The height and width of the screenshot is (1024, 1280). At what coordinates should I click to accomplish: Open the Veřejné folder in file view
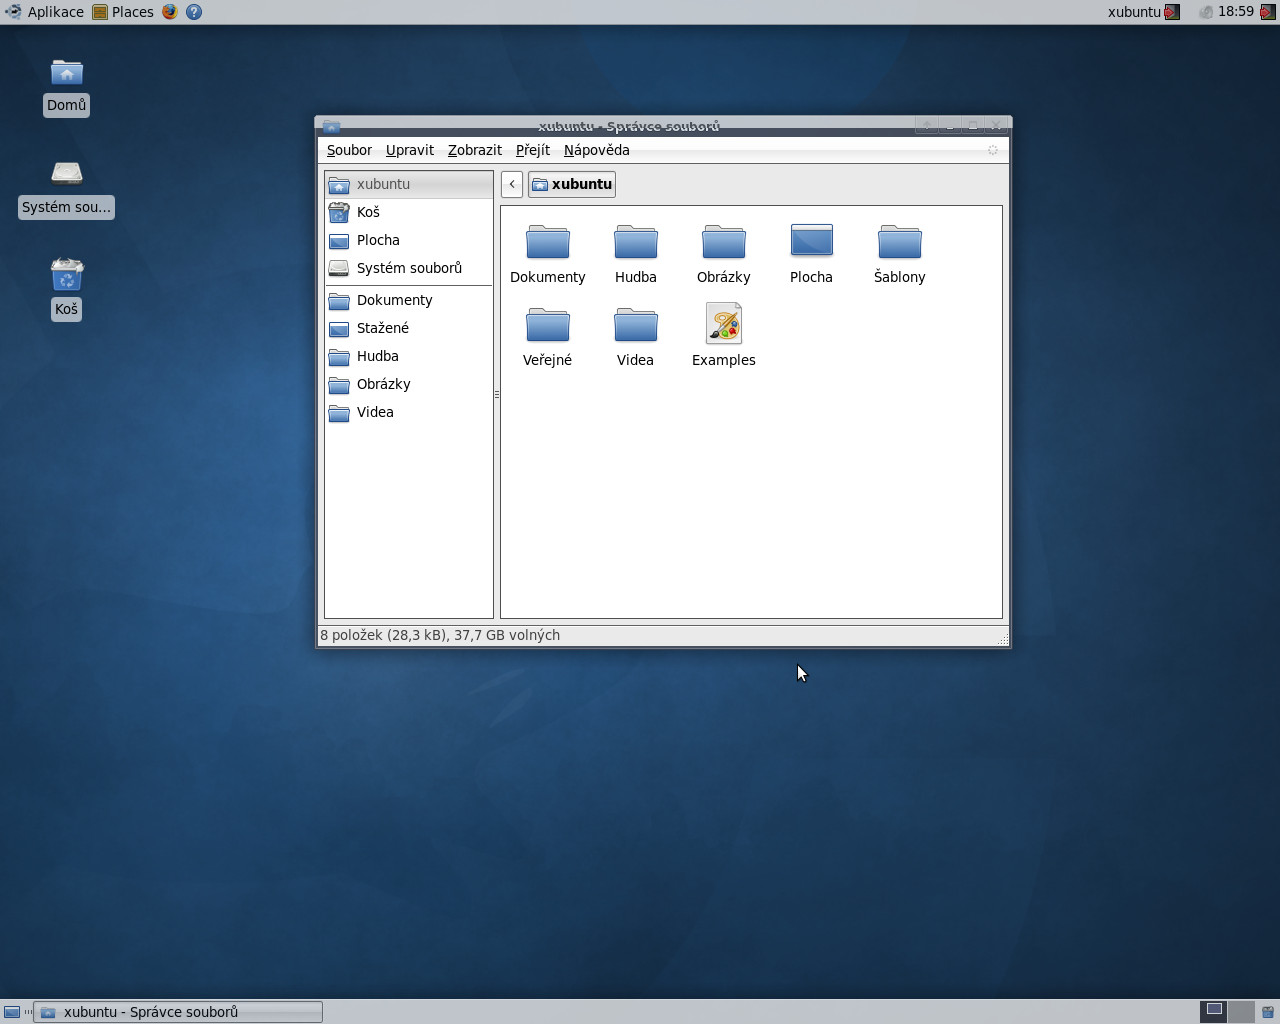pyautogui.click(x=547, y=325)
